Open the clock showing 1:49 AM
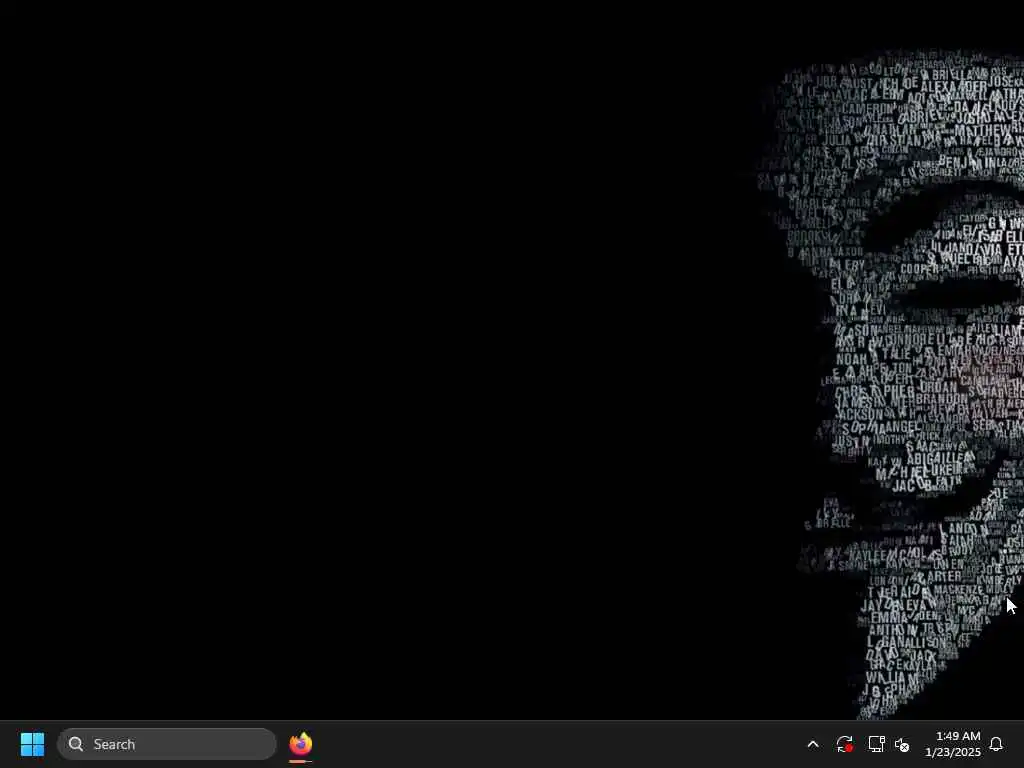The width and height of the screenshot is (1024, 768). [x=953, y=744]
